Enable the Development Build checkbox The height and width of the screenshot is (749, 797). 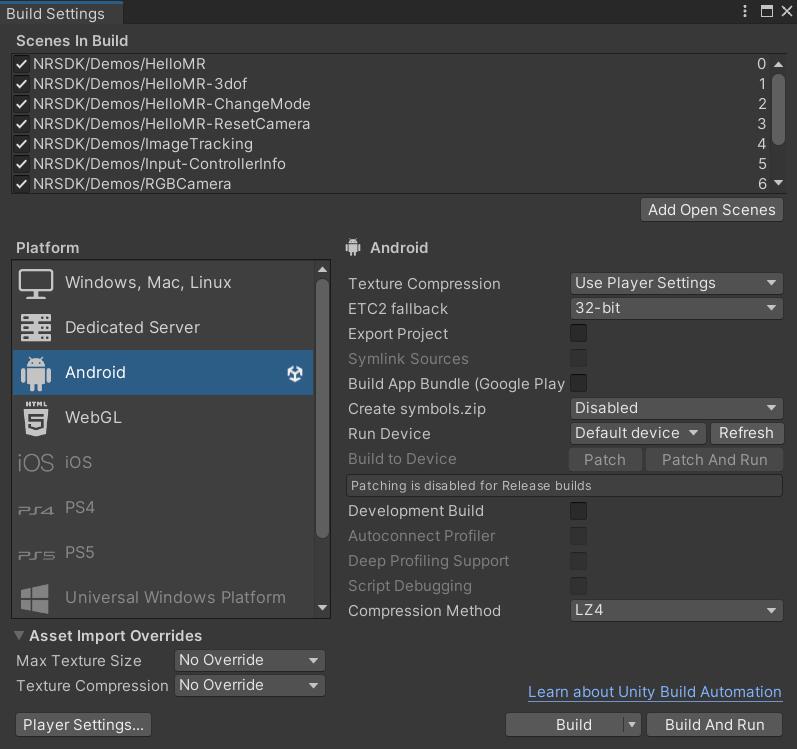point(578,511)
